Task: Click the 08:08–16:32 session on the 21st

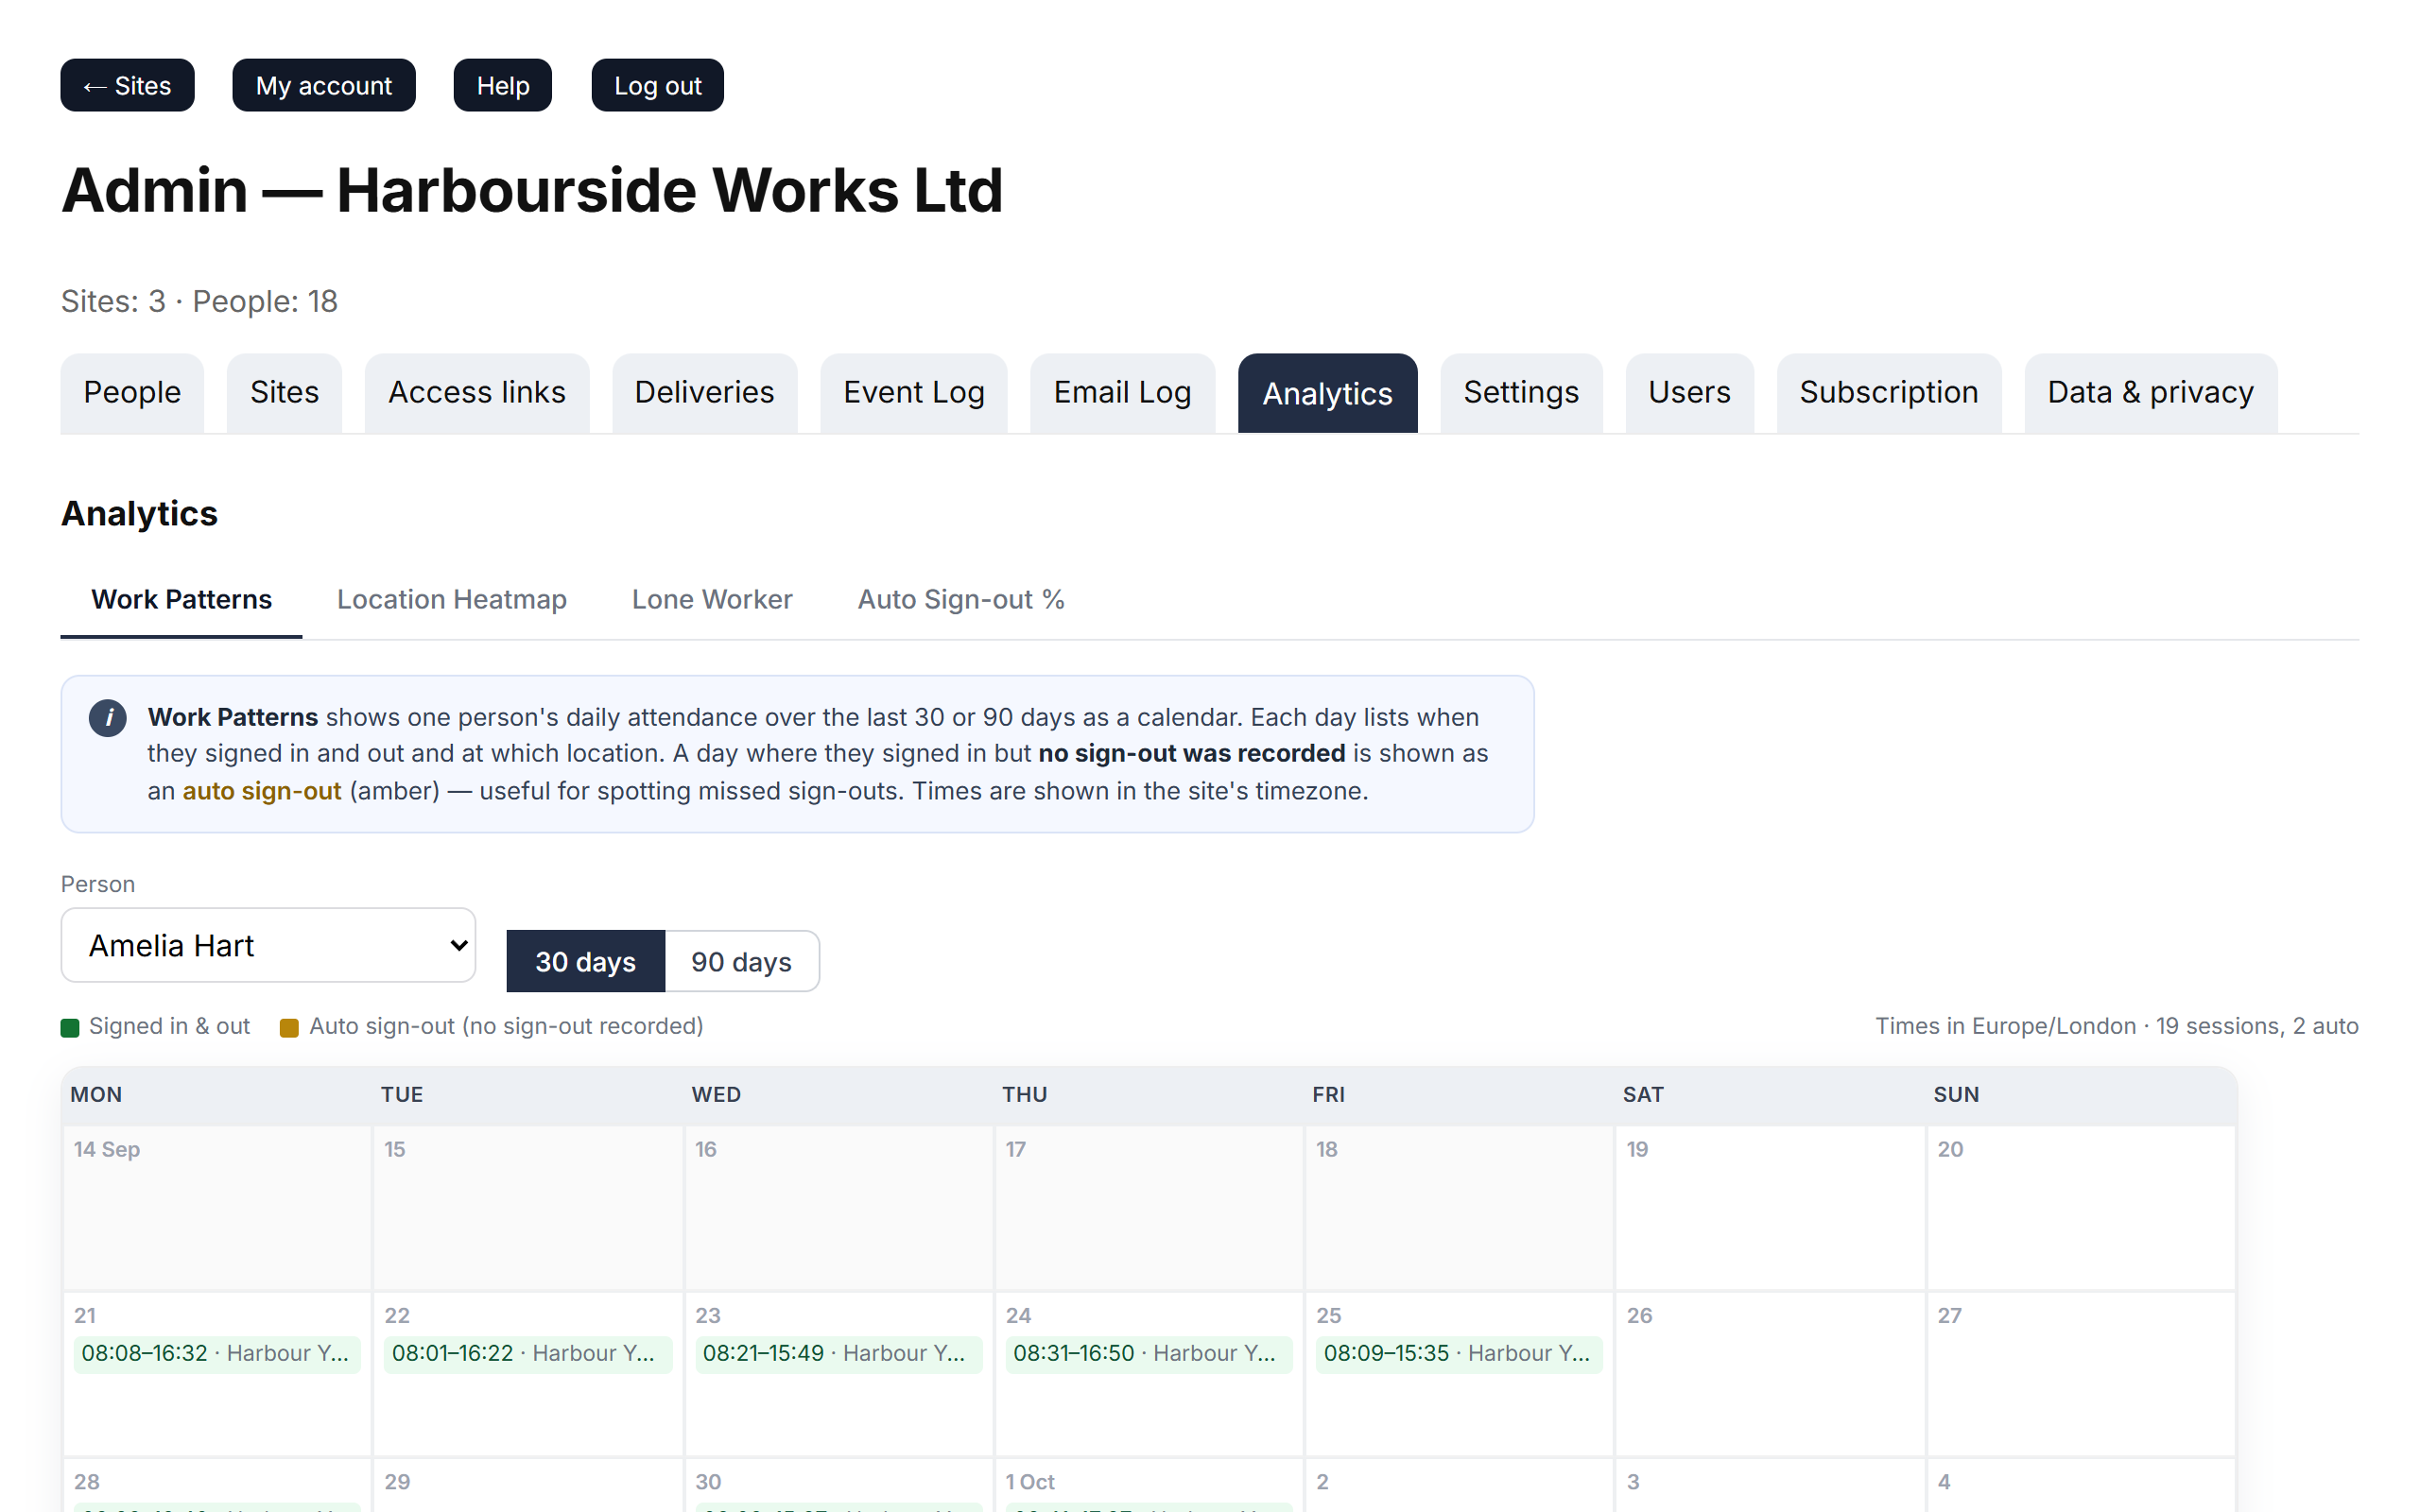Action: pyautogui.click(x=217, y=1354)
